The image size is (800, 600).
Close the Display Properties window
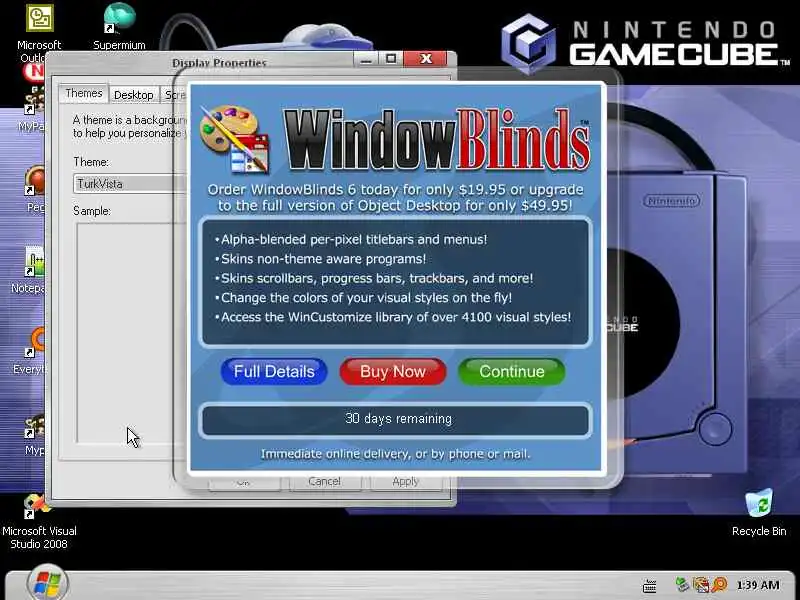[x=426, y=59]
